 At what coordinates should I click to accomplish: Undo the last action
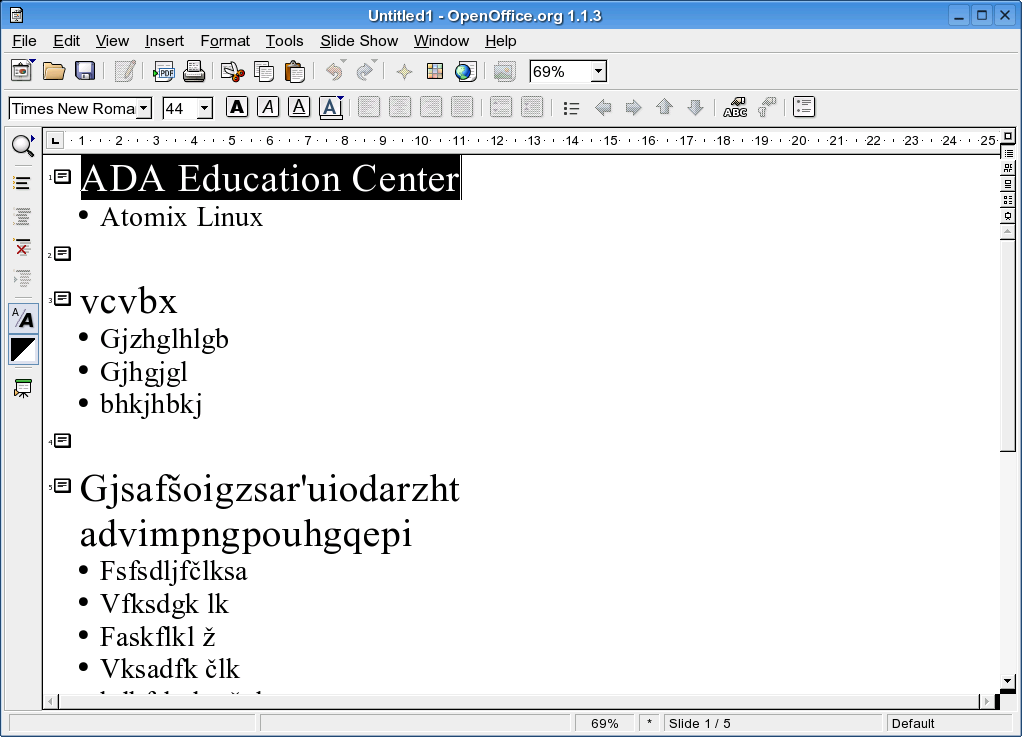pos(334,71)
